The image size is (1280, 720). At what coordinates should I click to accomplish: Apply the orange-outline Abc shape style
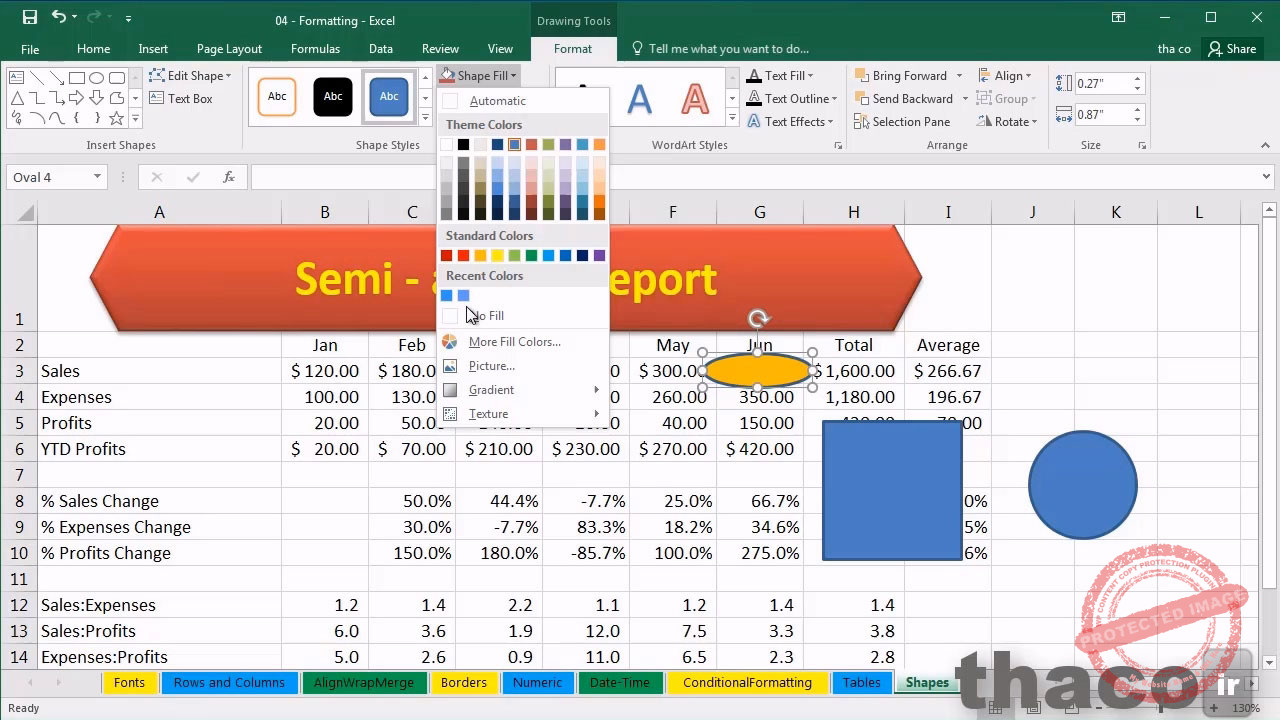click(277, 97)
